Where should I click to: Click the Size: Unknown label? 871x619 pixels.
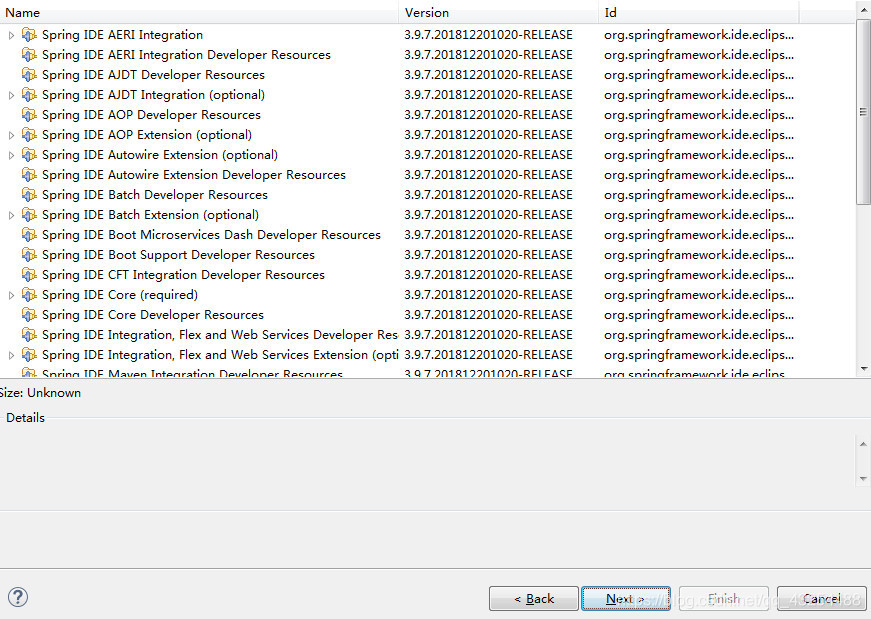(41, 393)
